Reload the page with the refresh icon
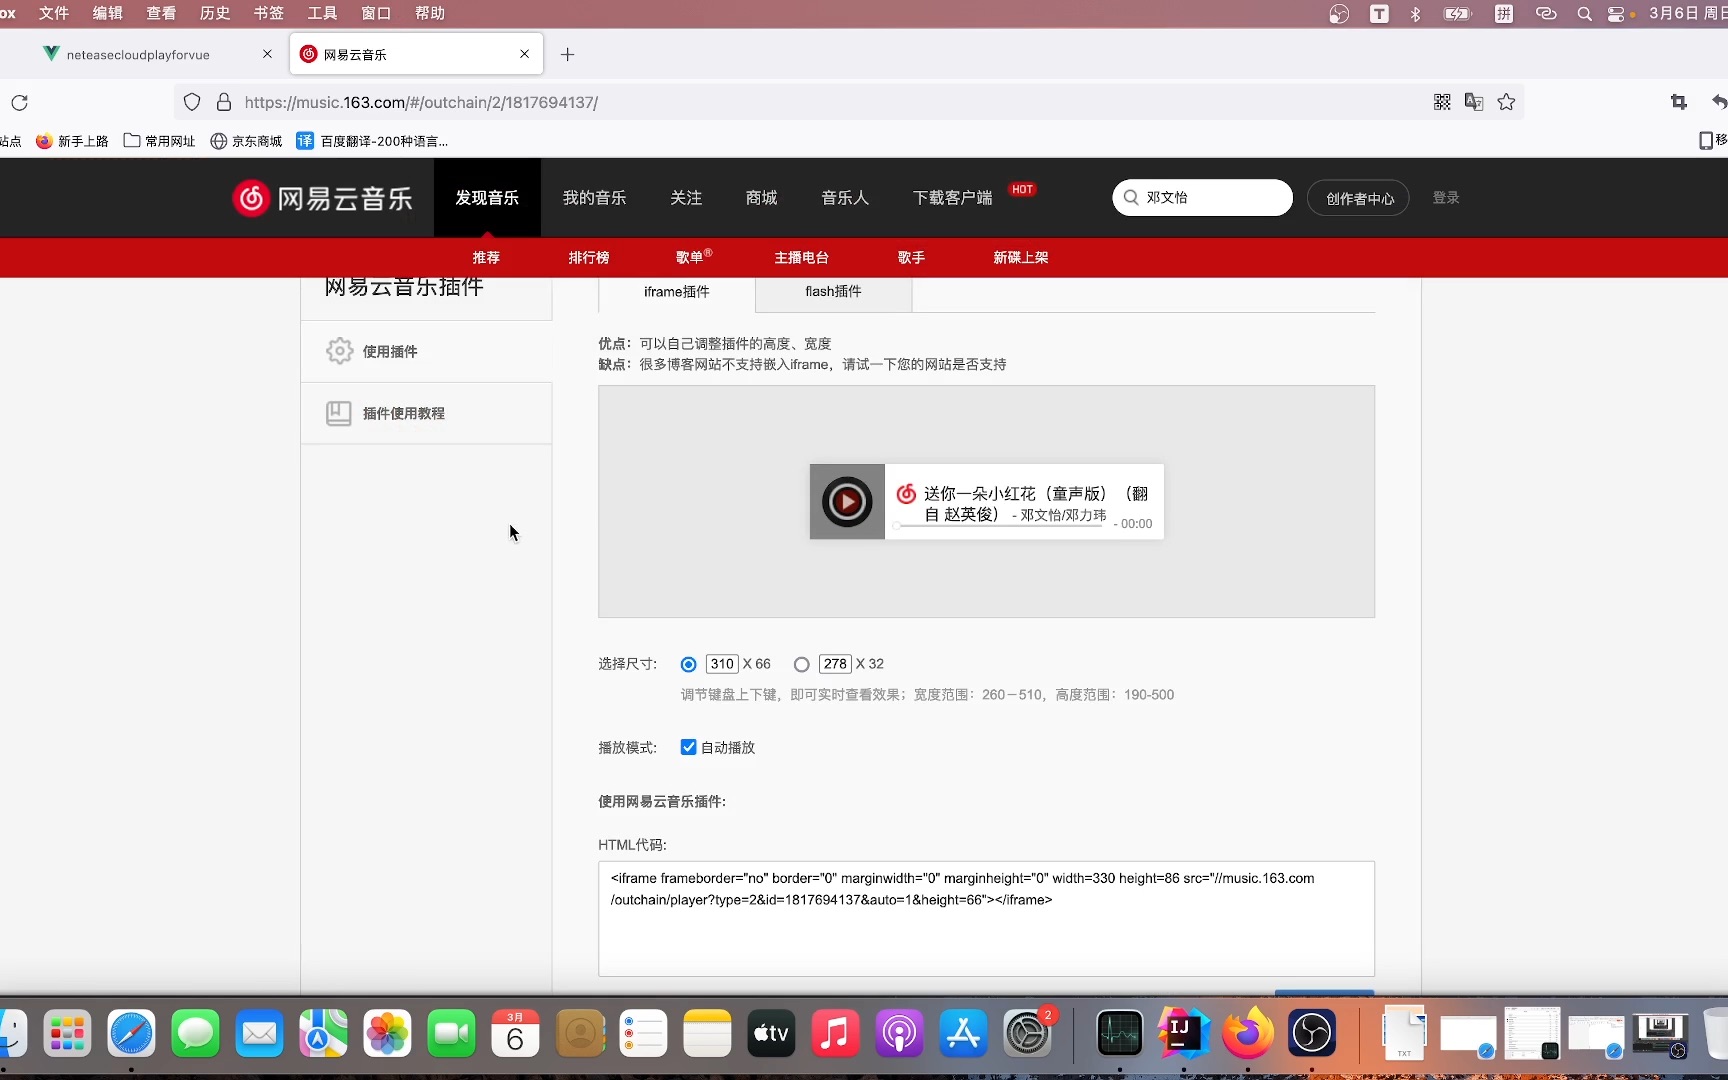Image resolution: width=1728 pixels, height=1080 pixels. point(19,102)
